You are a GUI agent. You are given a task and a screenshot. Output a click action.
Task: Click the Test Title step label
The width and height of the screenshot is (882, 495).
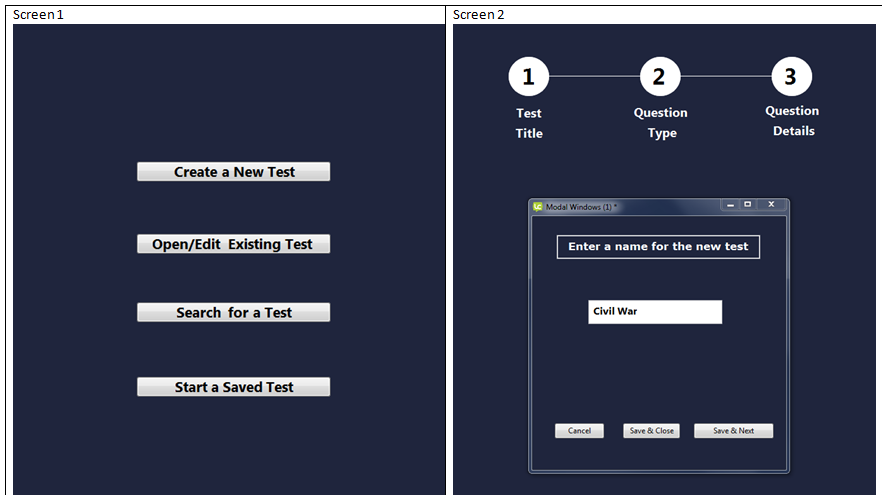pos(529,123)
